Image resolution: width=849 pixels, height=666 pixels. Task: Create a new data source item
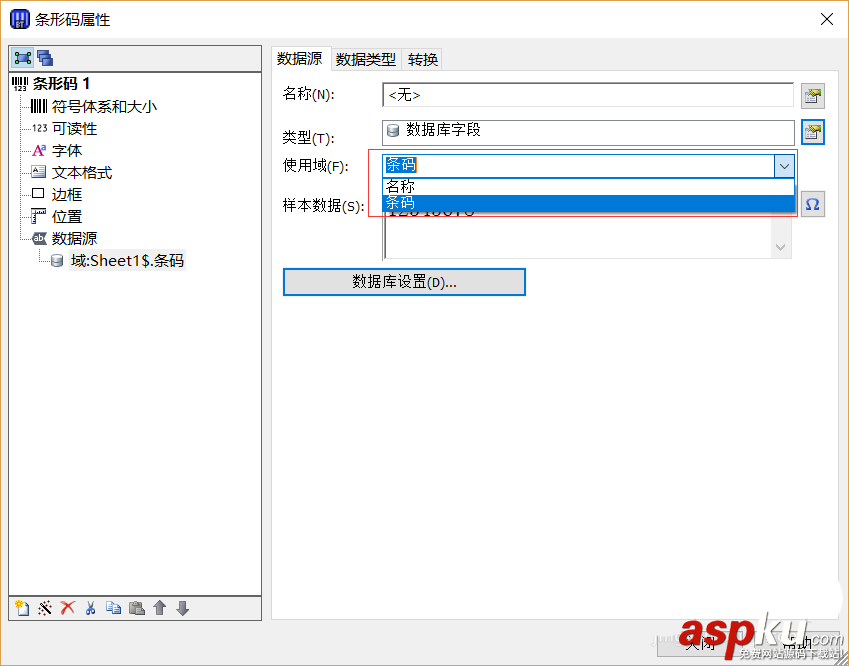click(21, 607)
